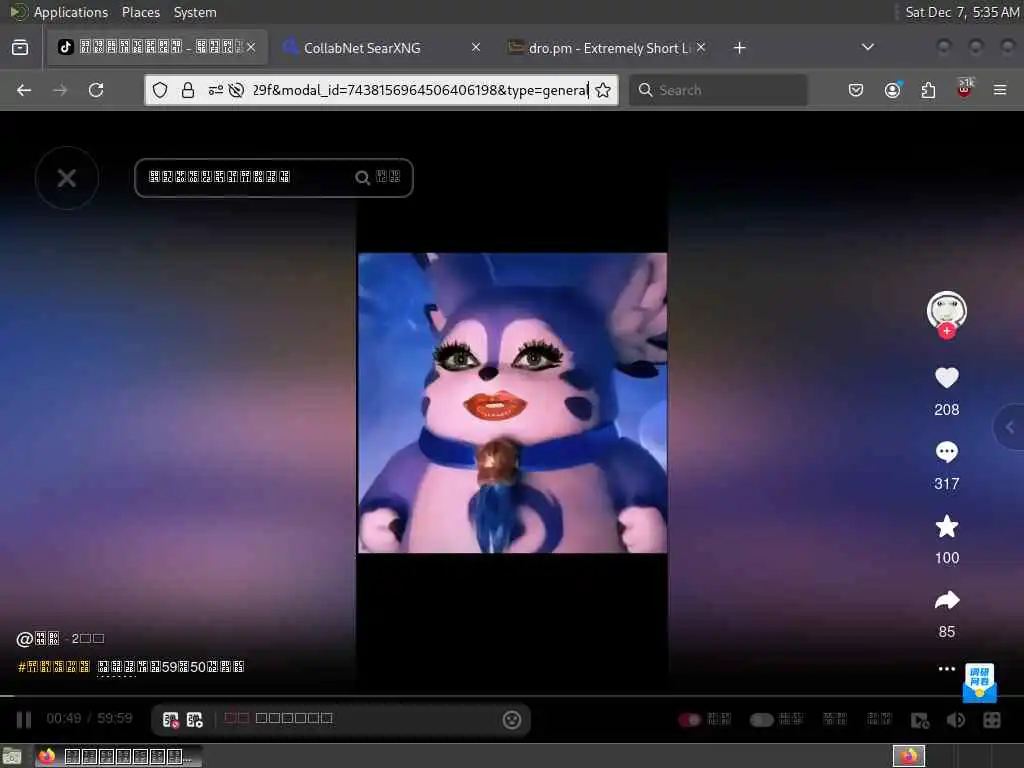Image resolution: width=1024 pixels, height=768 pixels.
Task: Pause the playing video
Action: coord(24,720)
